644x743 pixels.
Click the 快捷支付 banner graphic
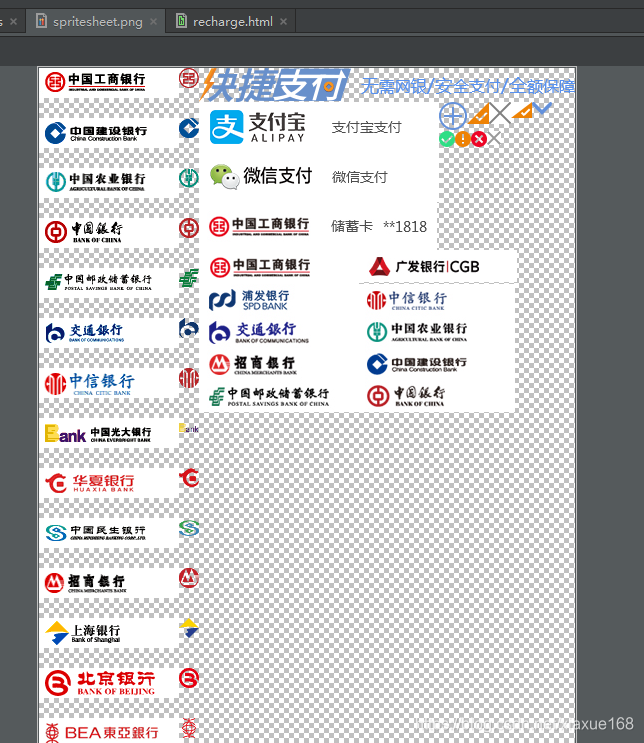tap(275, 85)
